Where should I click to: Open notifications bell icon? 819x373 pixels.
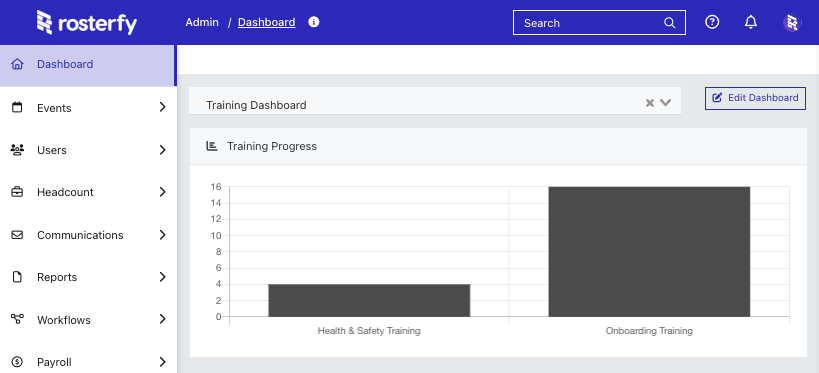751,22
